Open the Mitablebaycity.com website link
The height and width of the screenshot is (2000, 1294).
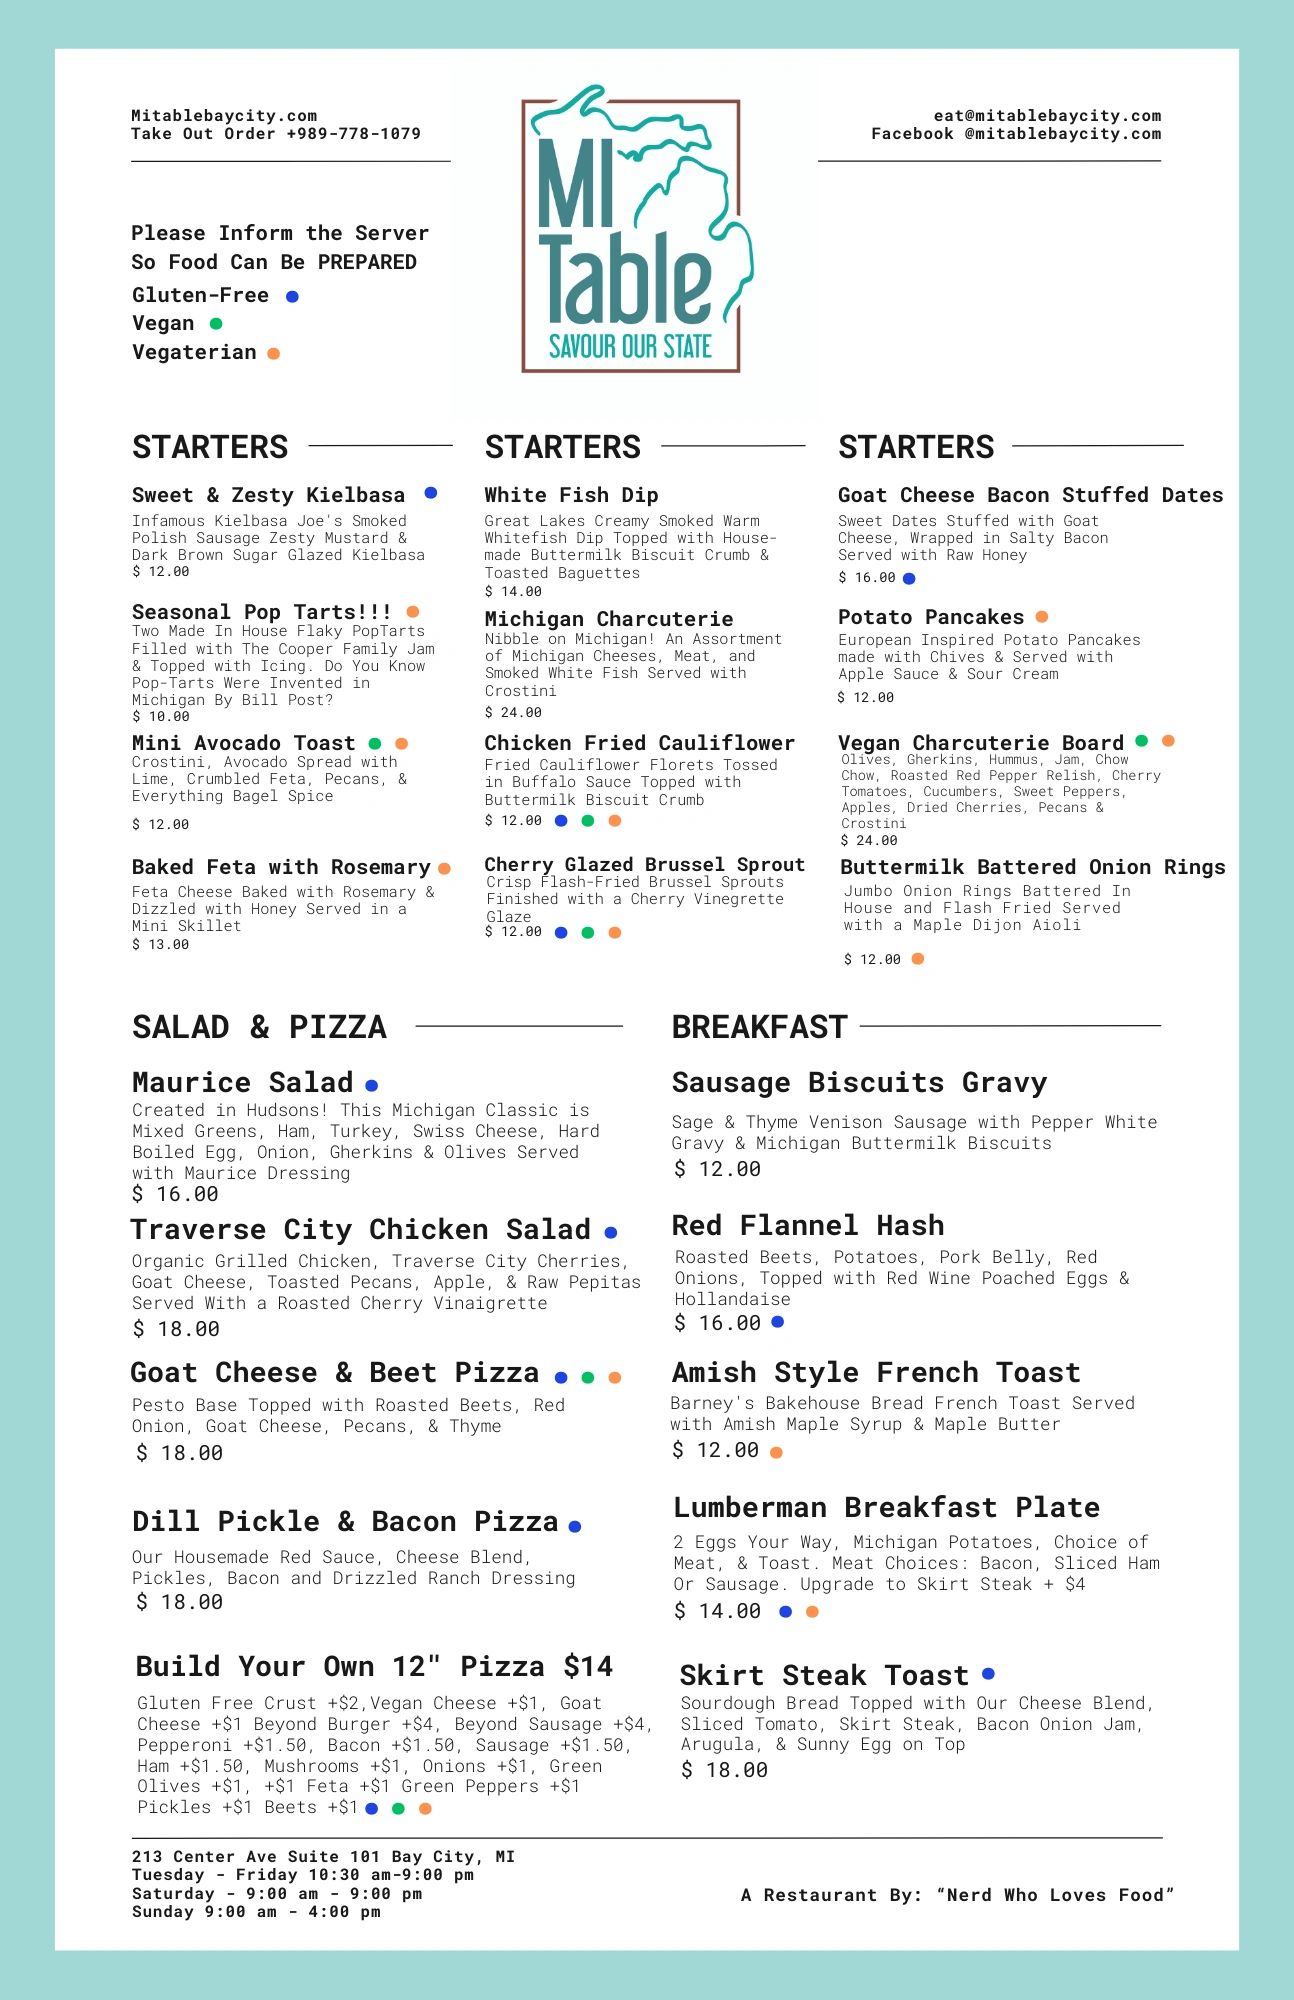coord(224,116)
